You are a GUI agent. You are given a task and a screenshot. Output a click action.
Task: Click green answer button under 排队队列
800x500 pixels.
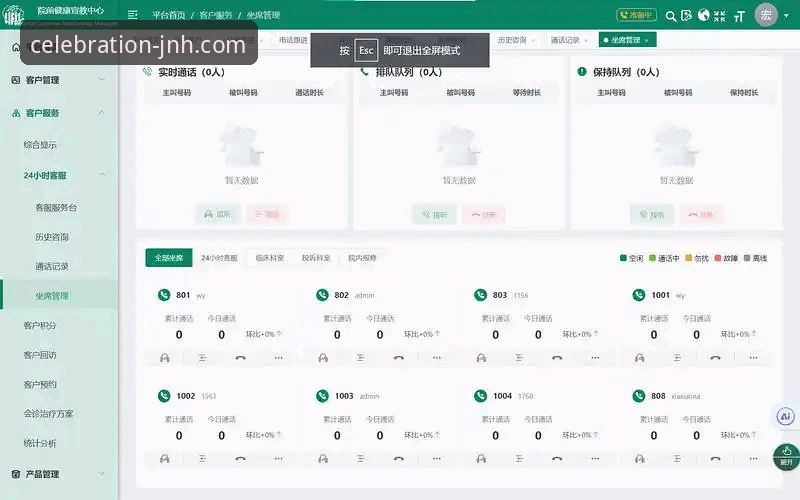tap(435, 215)
